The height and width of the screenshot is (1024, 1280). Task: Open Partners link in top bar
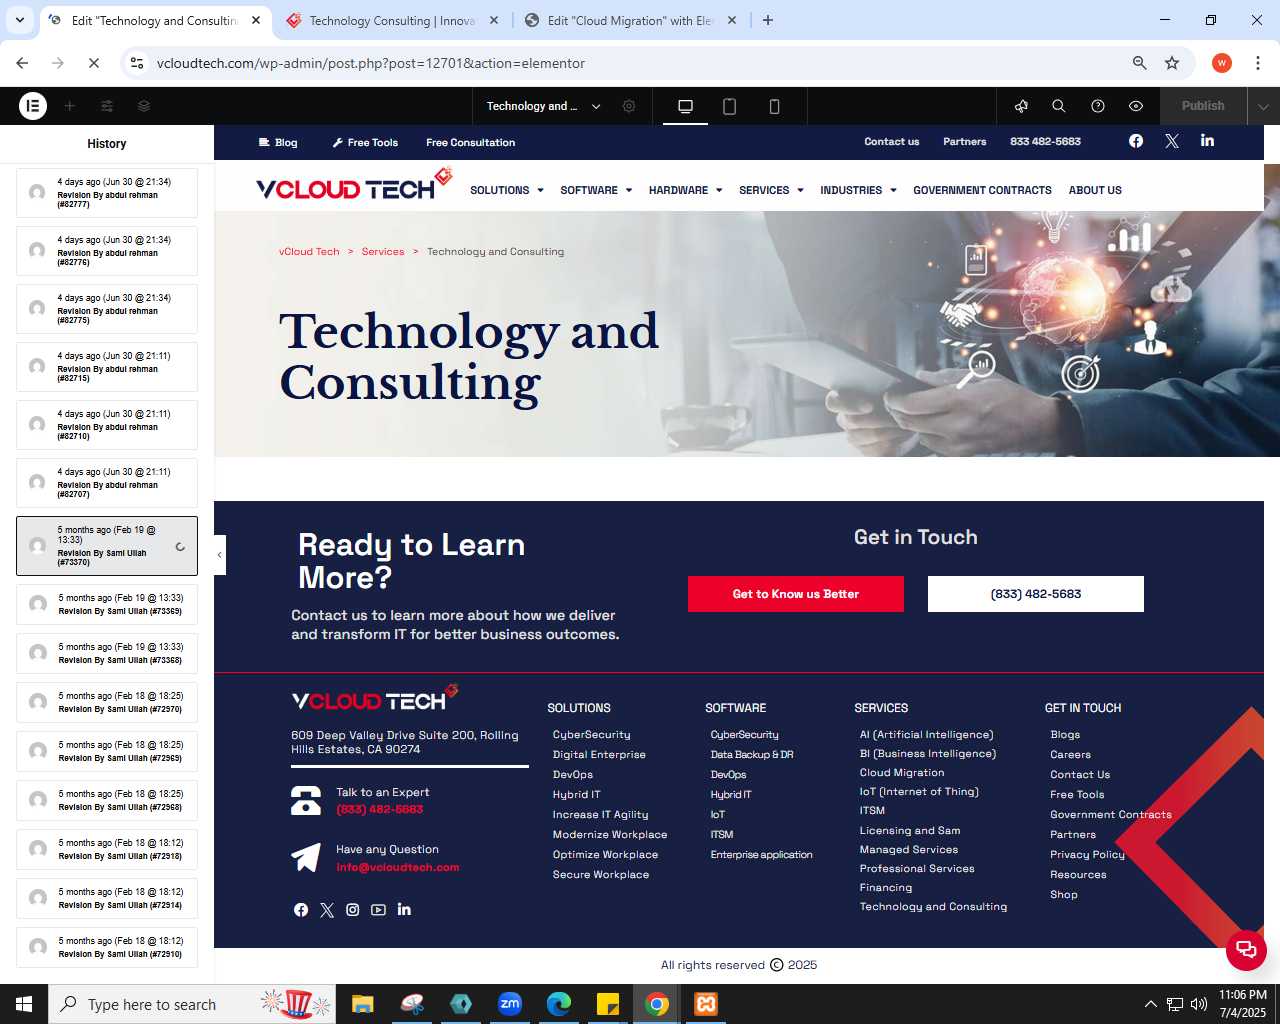click(964, 142)
